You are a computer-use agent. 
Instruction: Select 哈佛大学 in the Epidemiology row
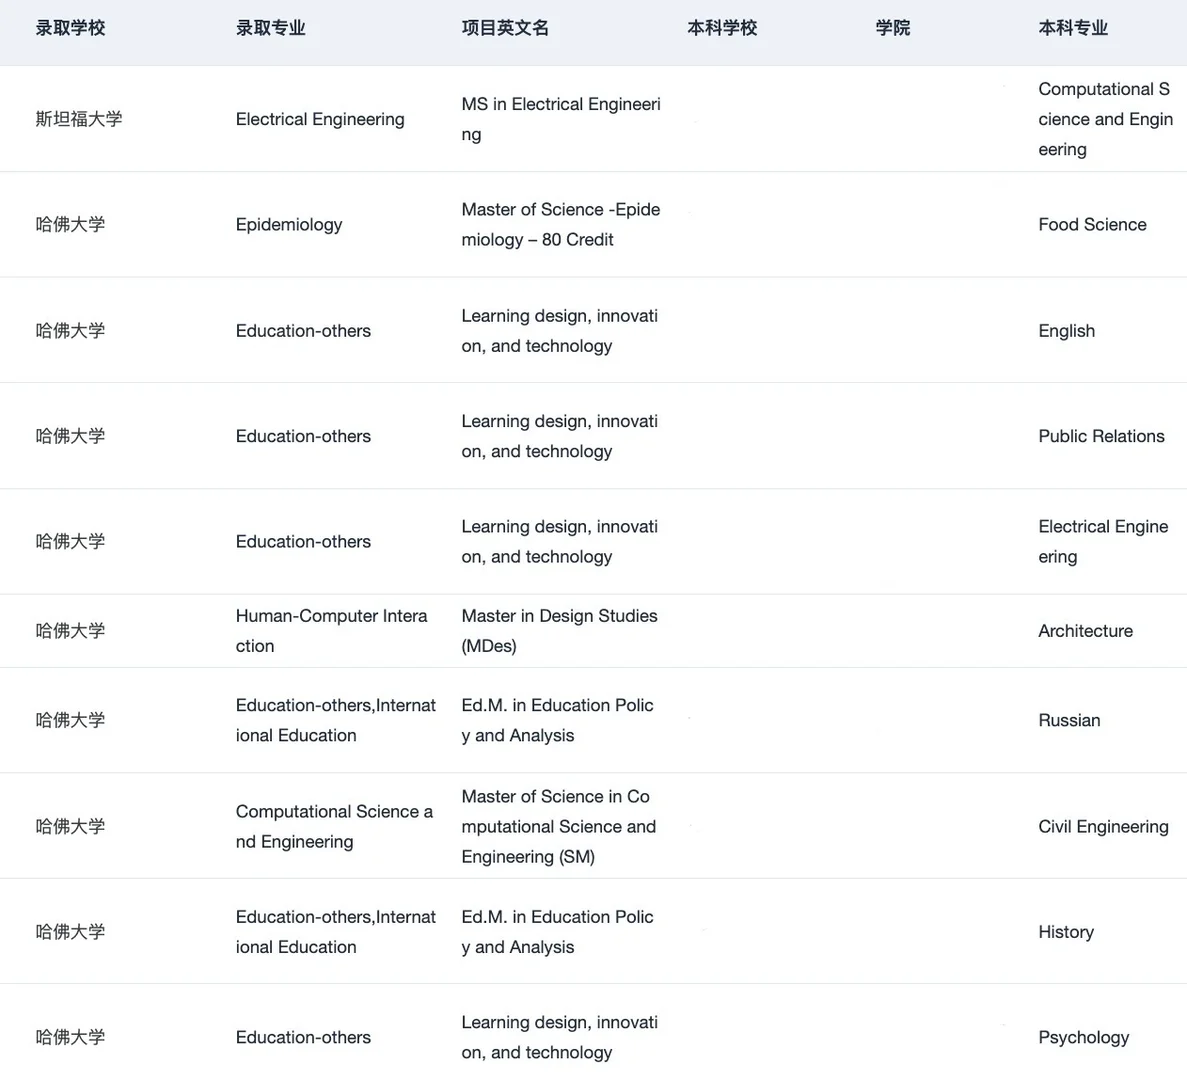tap(70, 224)
